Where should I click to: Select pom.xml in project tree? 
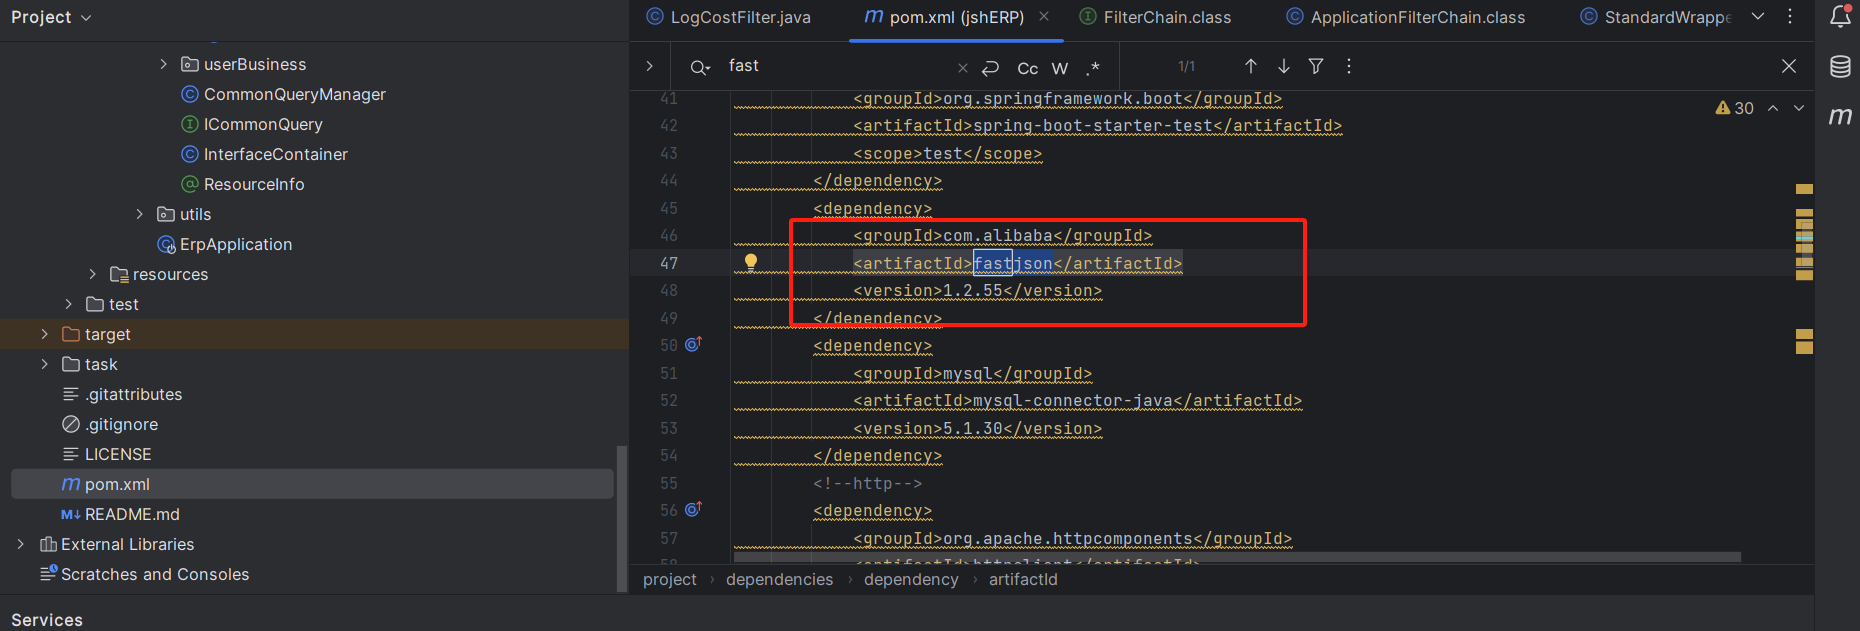coord(312,484)
